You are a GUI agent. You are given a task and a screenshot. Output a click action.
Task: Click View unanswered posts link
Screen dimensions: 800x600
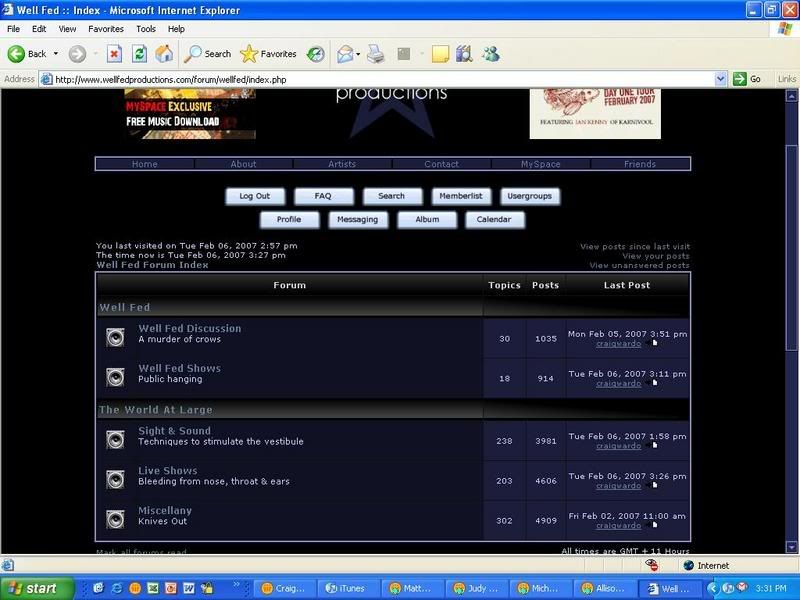(x=639, y=265)
